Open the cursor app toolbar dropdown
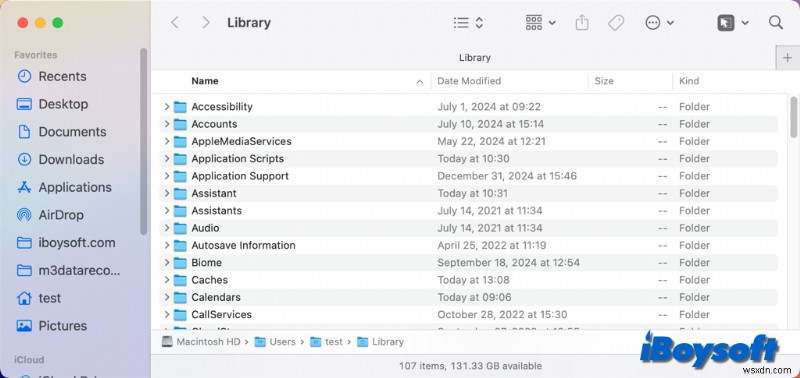This screenshot has width=800, height=378. (x=733, y=23)
